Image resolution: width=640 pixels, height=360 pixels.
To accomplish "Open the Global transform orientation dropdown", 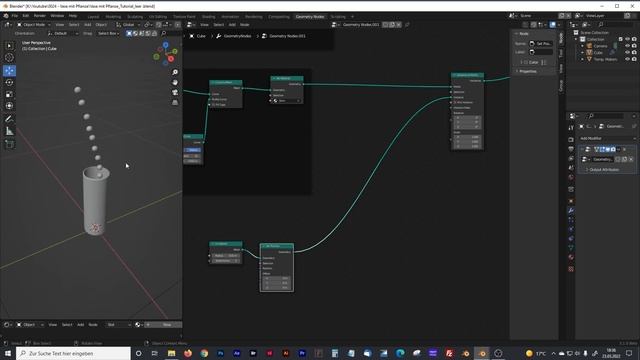I will pos(128,24).
